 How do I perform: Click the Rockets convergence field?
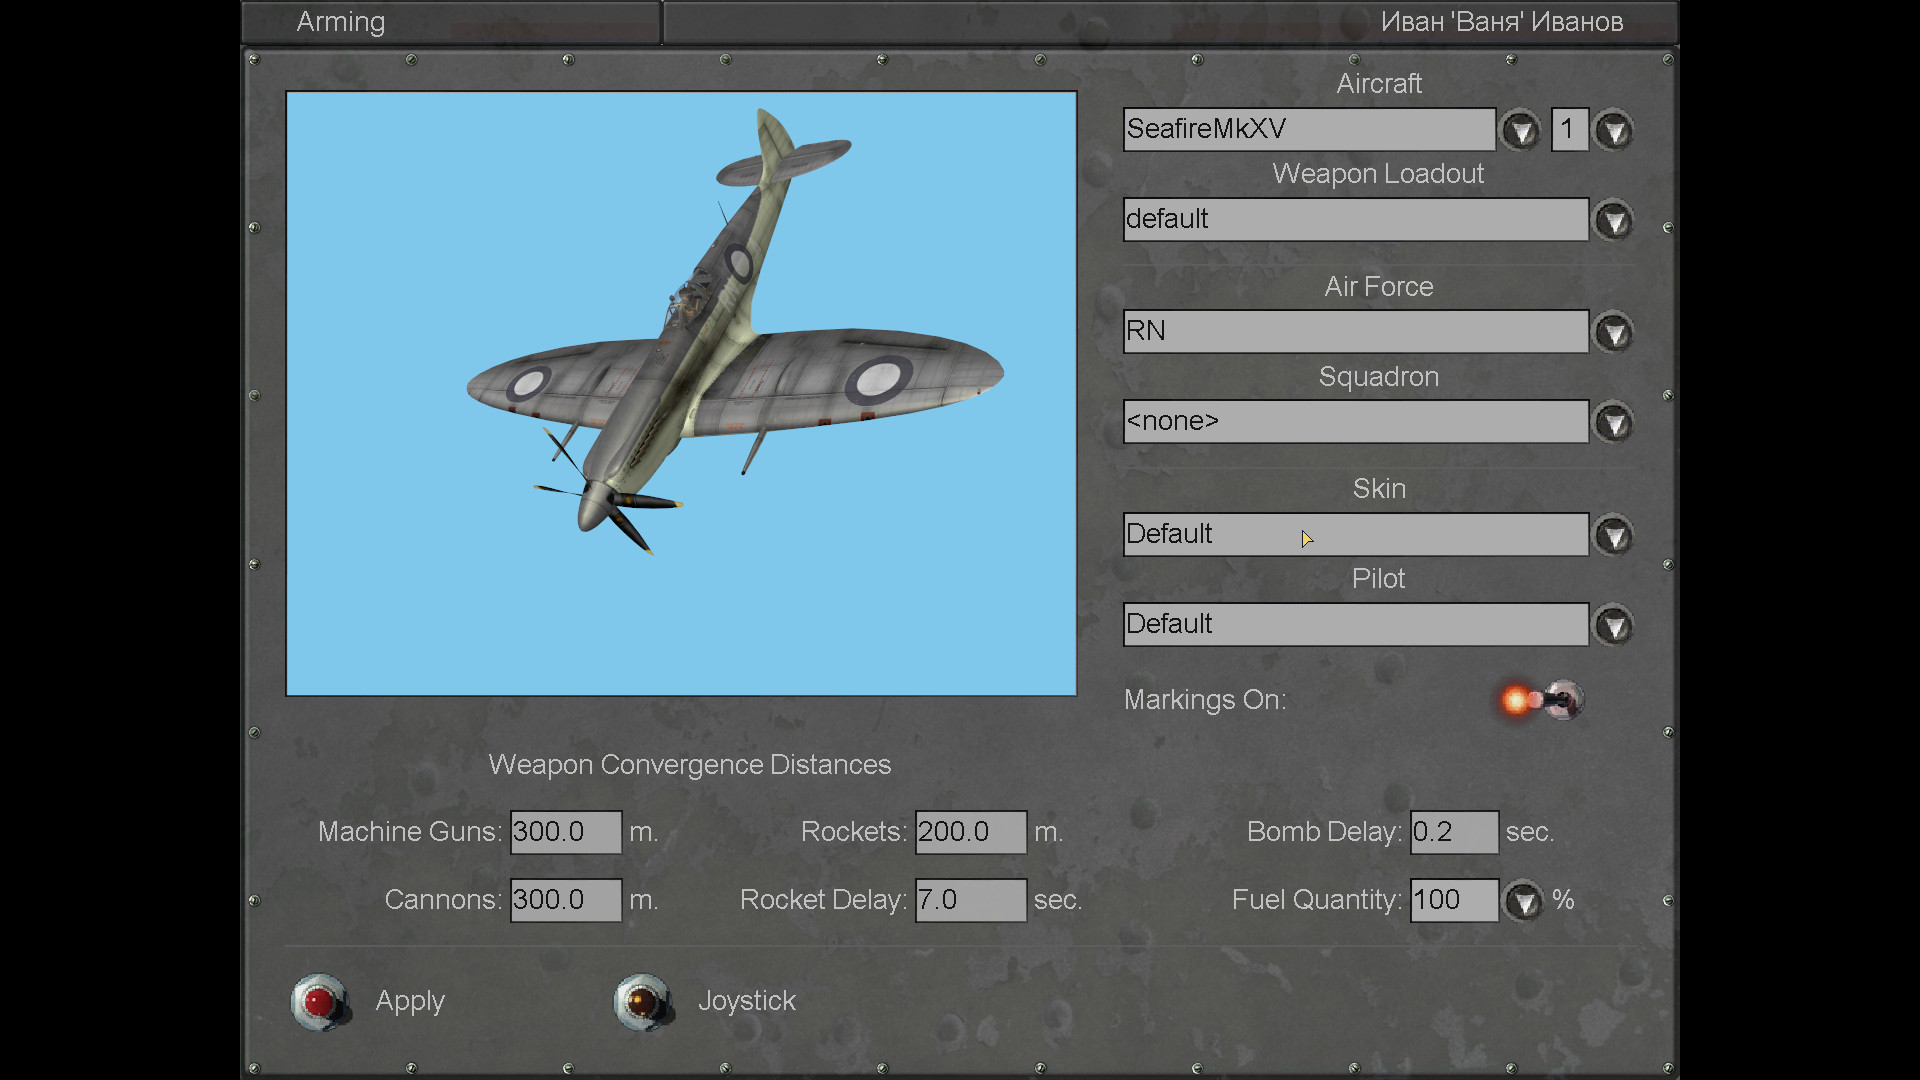[x=970, y=832]
